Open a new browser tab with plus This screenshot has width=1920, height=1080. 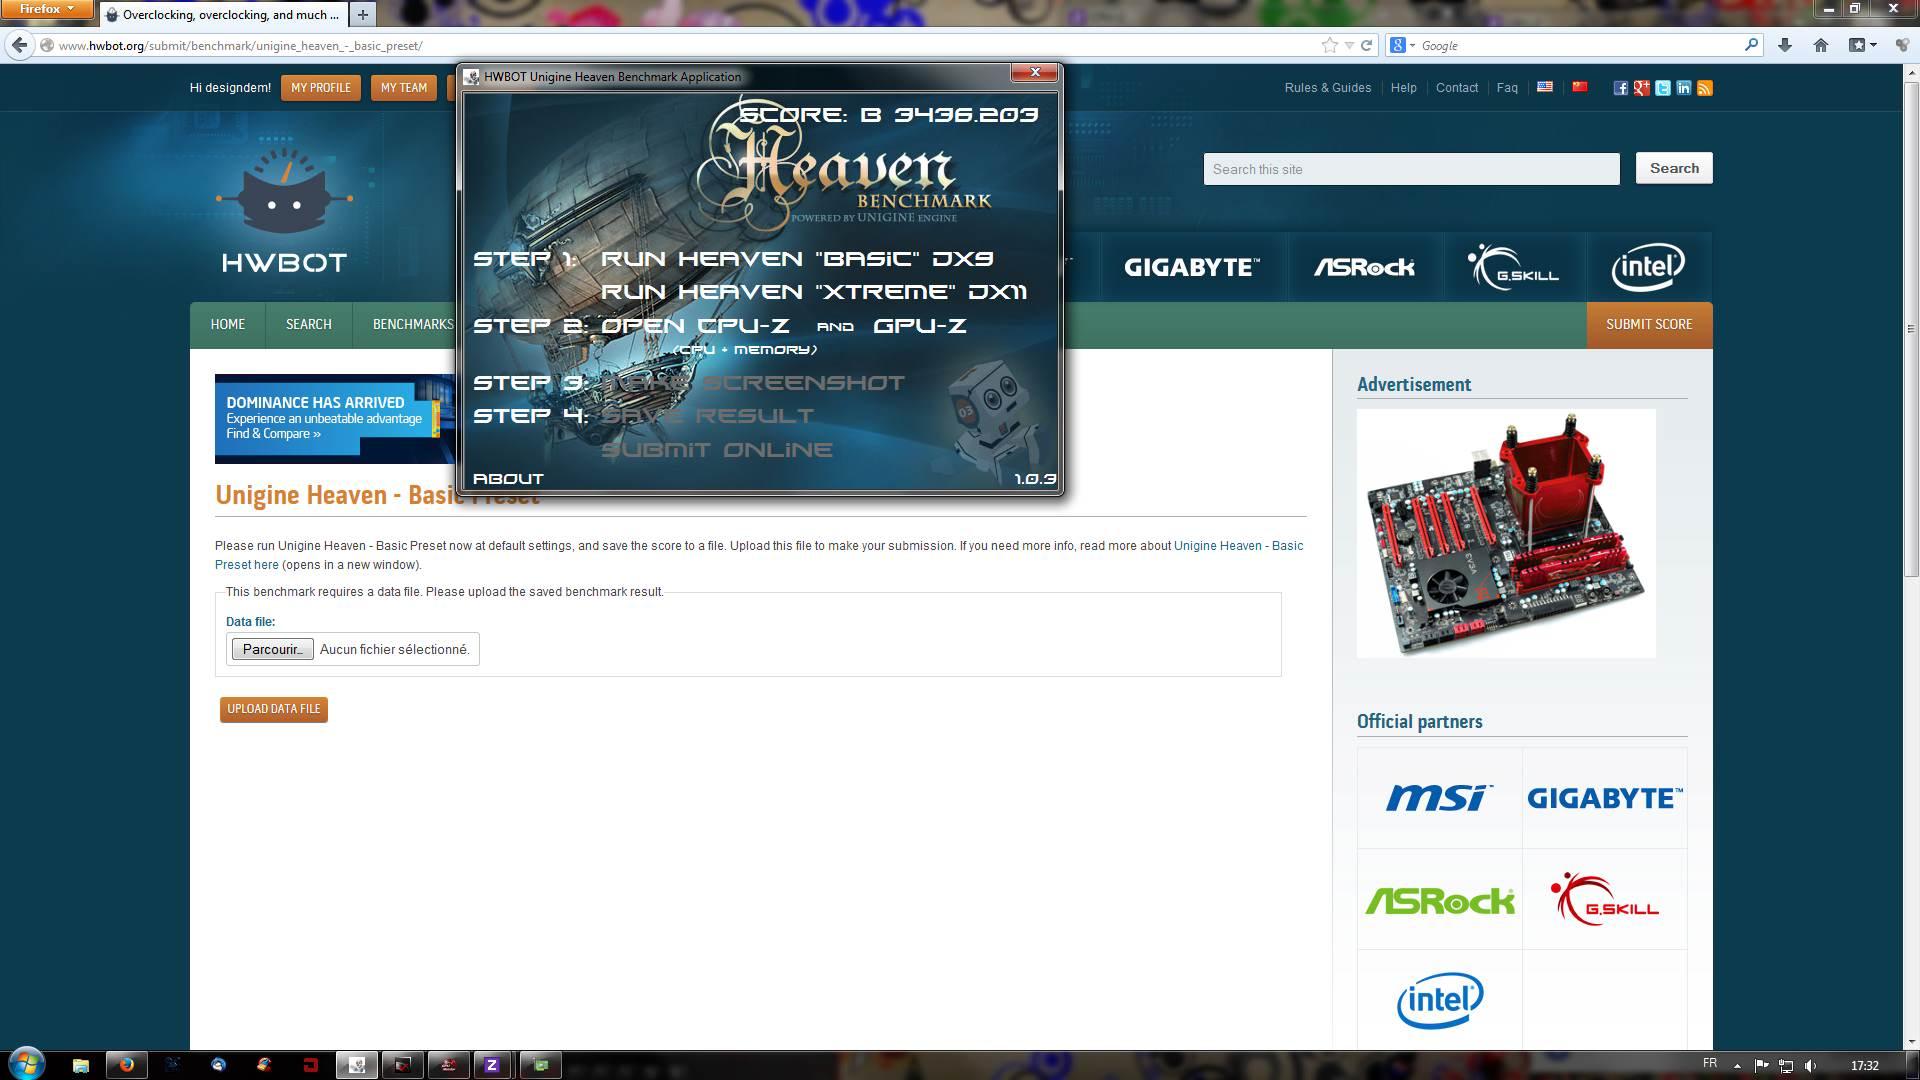[362, 14]
